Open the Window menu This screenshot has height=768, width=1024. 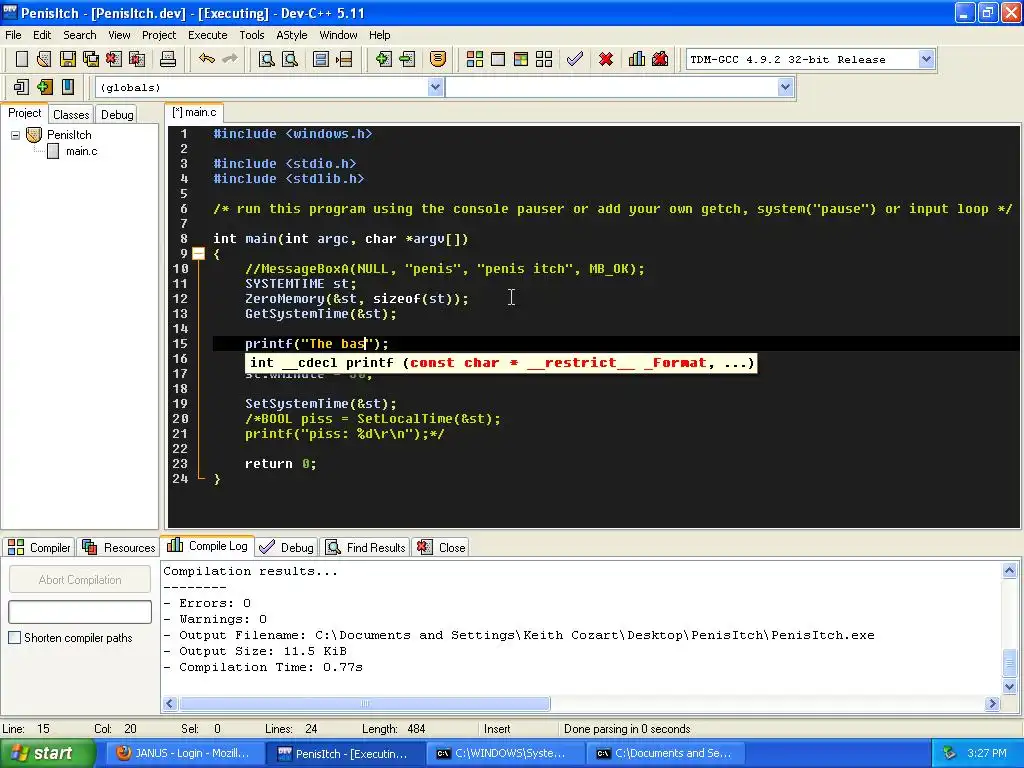pyautogui.click(x=338, y=35)
